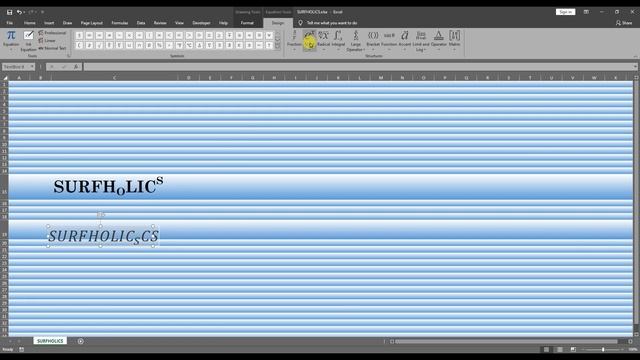
Task: Switch to the Home tab
Action: click(x=29, y=23)
